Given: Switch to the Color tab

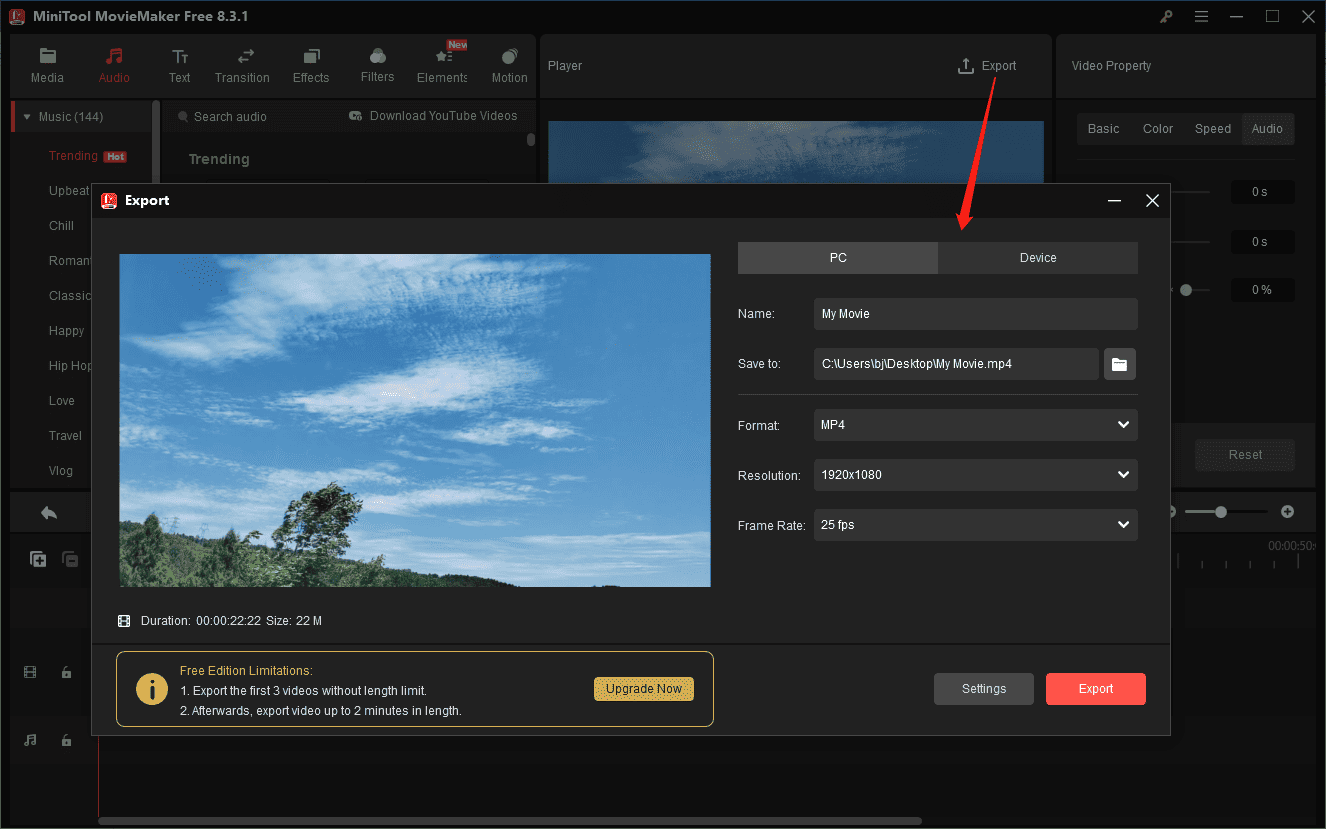Looking at the screenshot, I should 1157,128.
